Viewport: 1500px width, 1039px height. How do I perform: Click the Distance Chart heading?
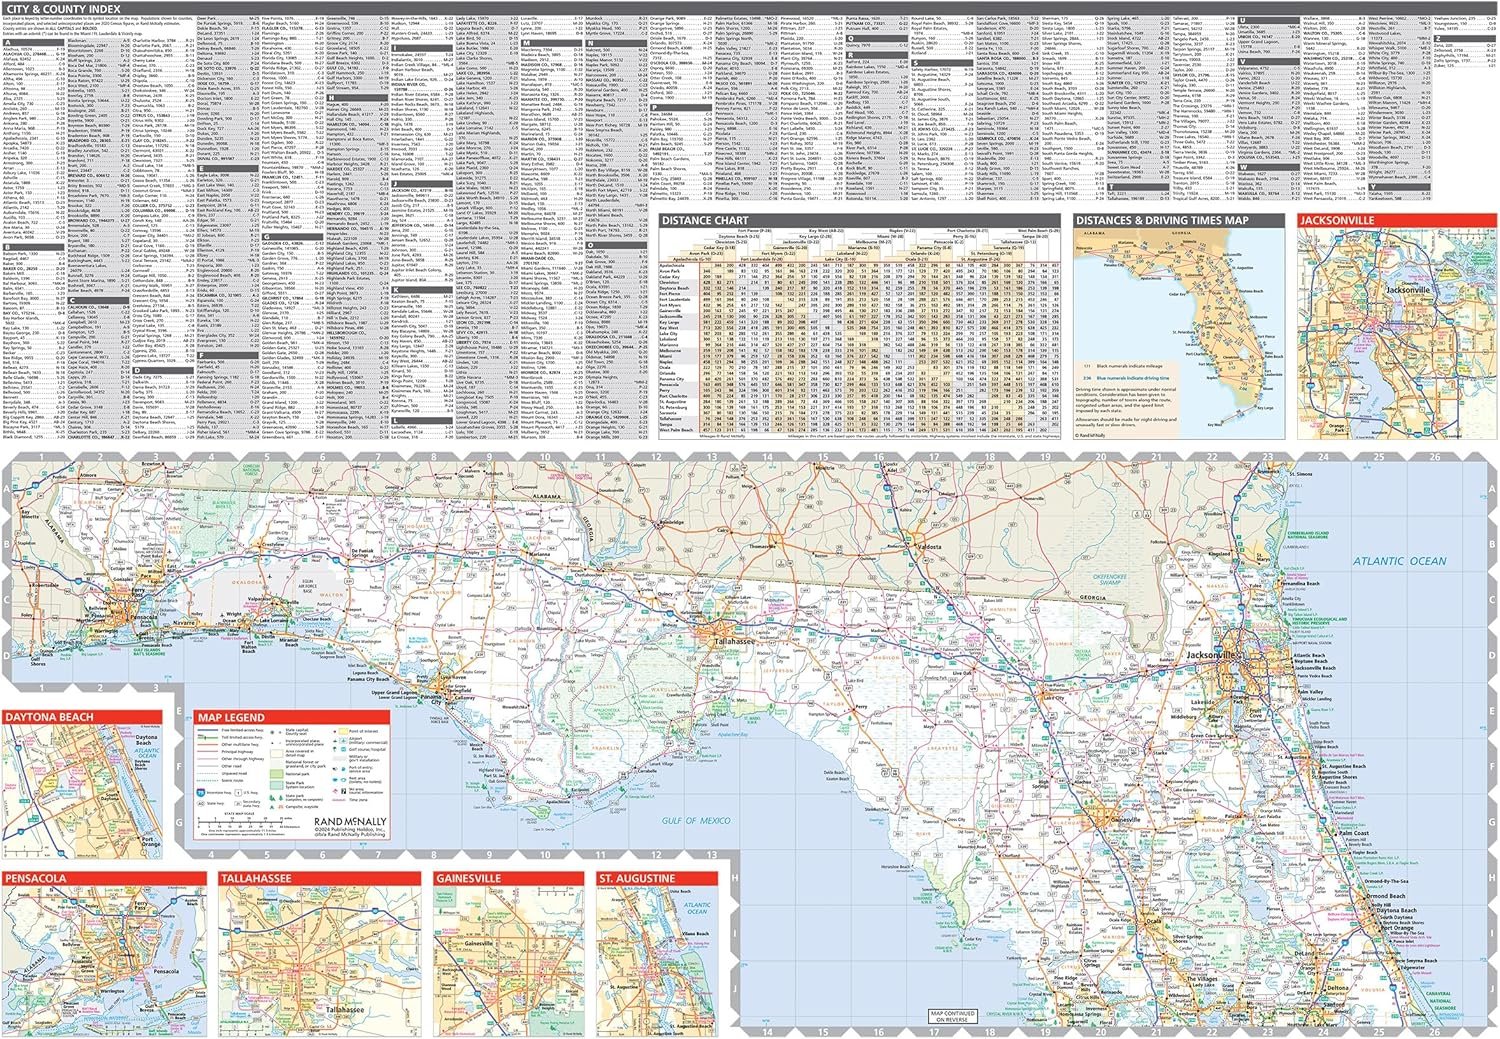(703, 220)
